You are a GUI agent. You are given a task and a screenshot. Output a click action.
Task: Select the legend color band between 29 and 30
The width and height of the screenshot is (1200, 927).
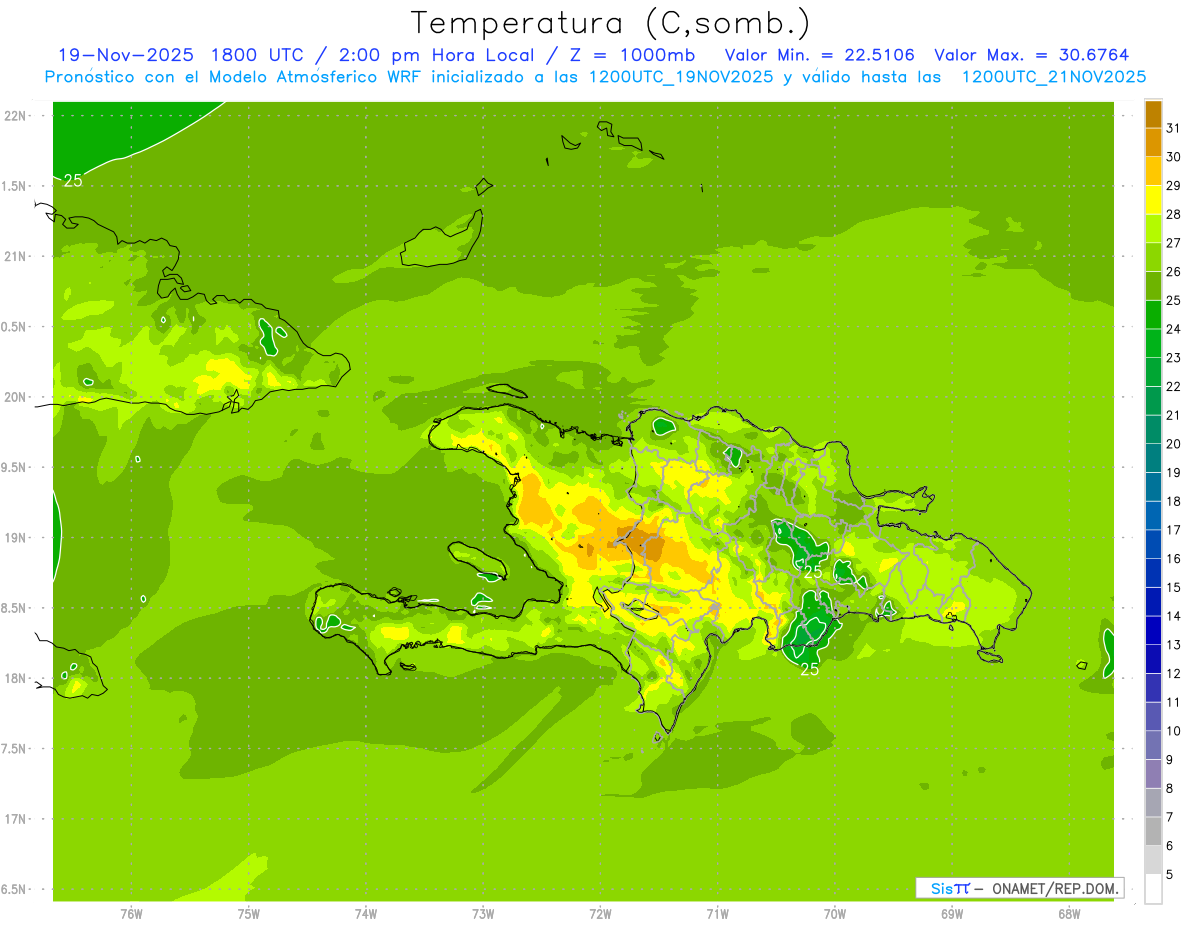(1153, 171)
